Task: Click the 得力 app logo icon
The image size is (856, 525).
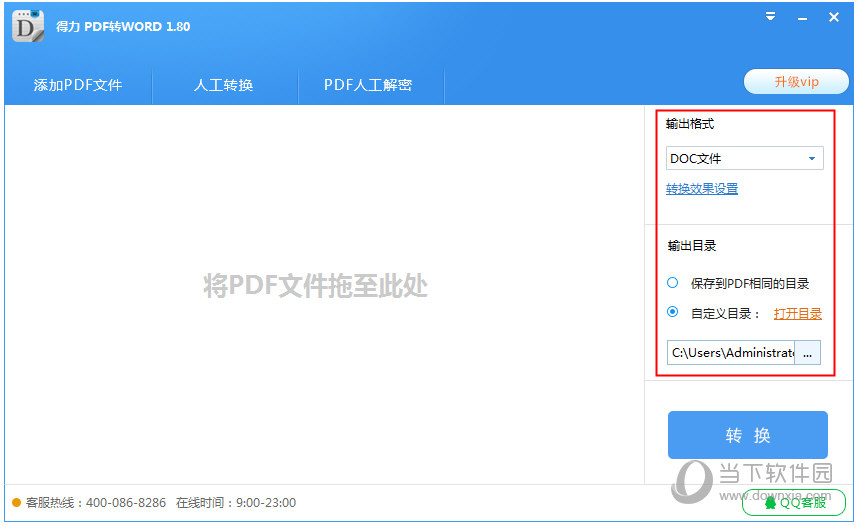Action: click(28, 26)
